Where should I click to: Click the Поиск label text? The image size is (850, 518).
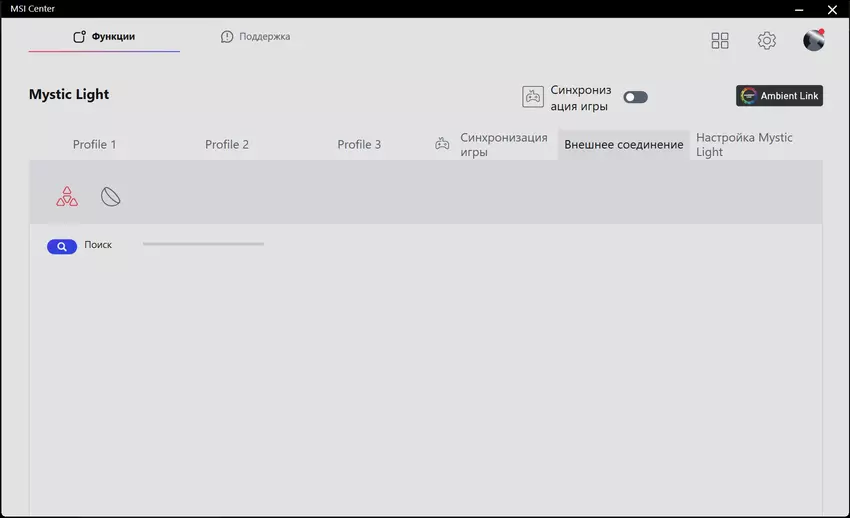[98, 245]
